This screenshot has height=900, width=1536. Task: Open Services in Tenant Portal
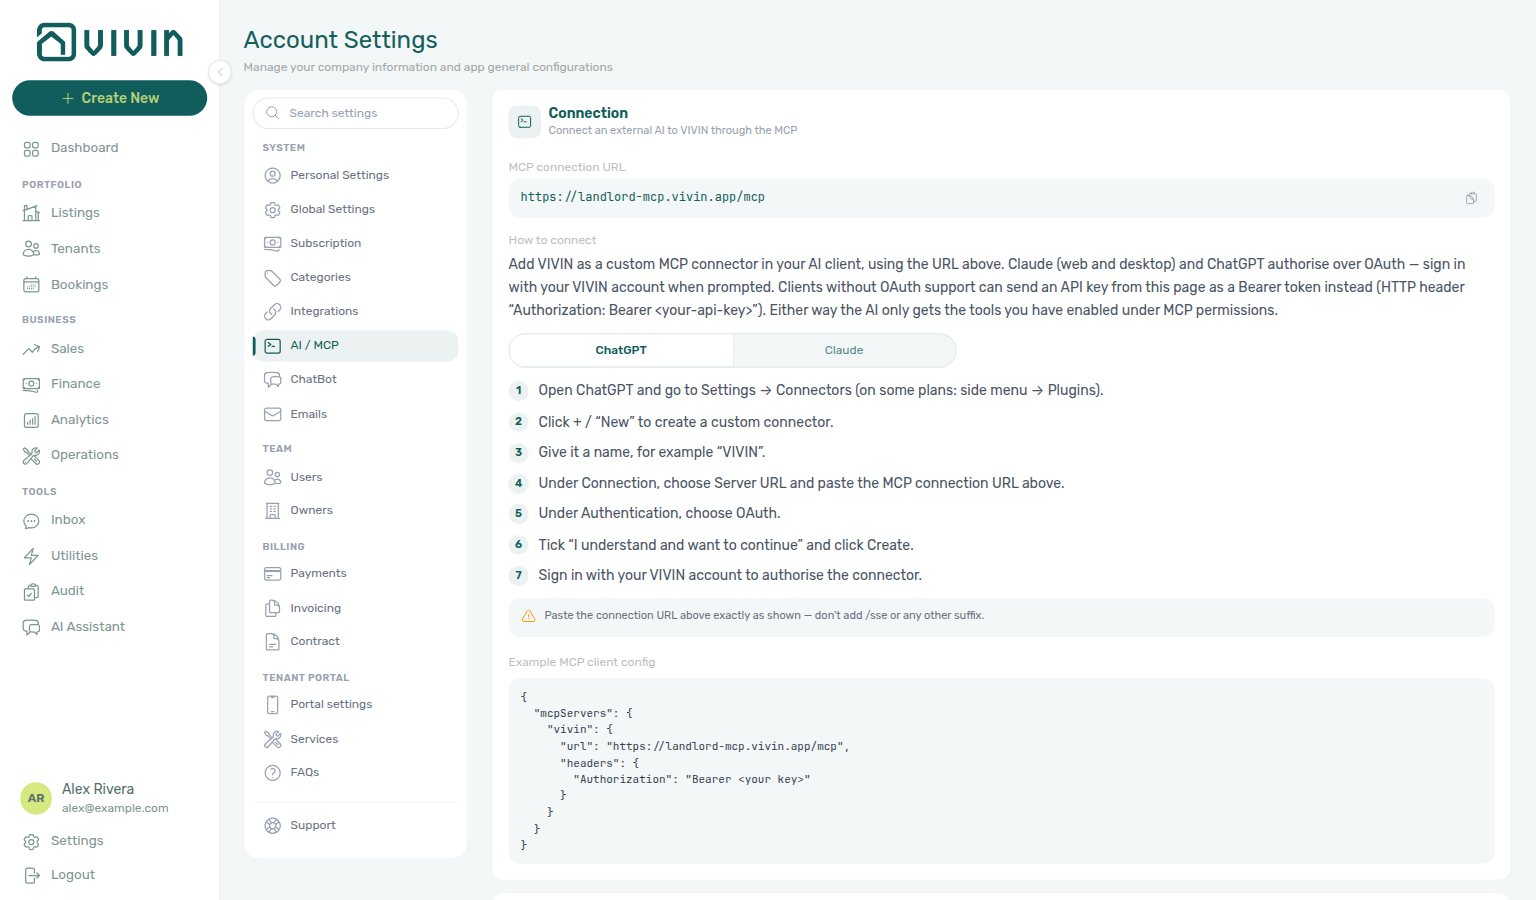[x=356, y=739]
